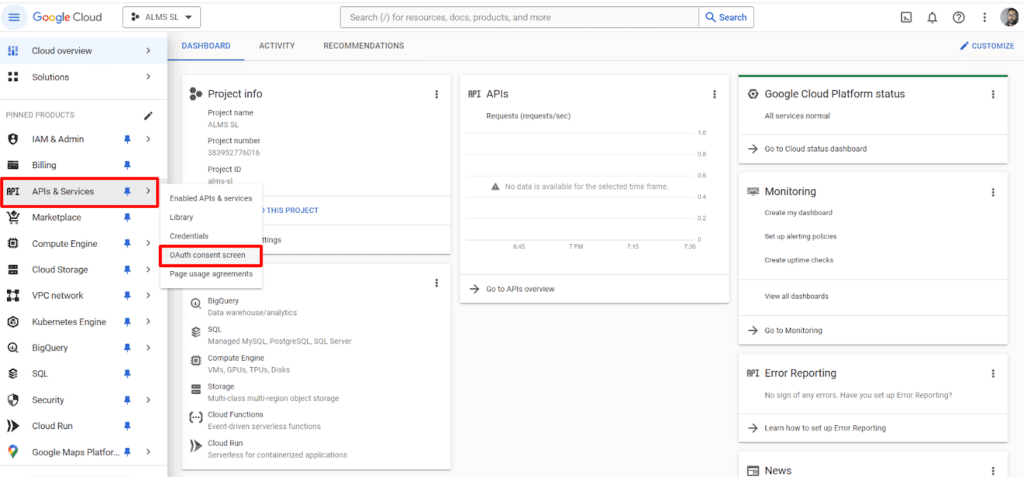Switch to the Dashboard tab

(x=206, y=46)
